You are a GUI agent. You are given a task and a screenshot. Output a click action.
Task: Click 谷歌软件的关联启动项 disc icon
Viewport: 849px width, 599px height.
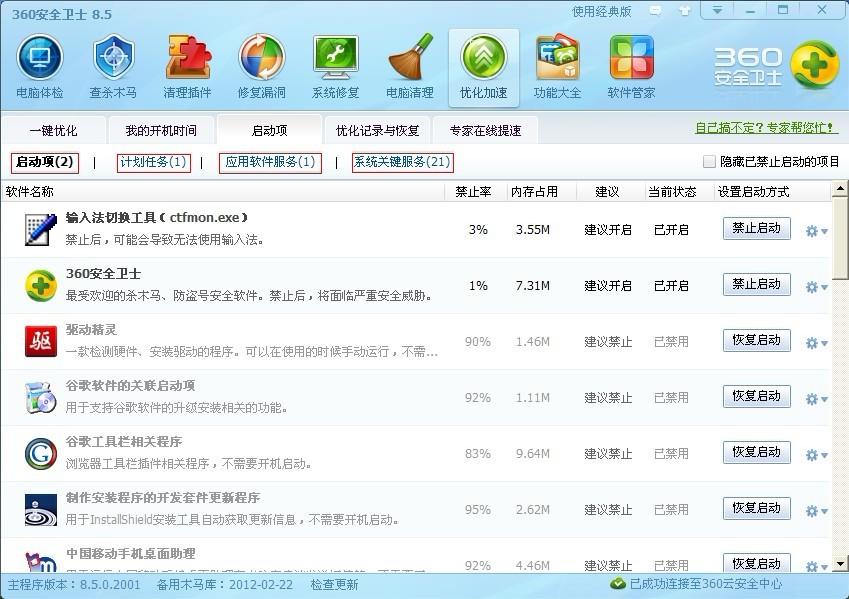click(41, 398)
